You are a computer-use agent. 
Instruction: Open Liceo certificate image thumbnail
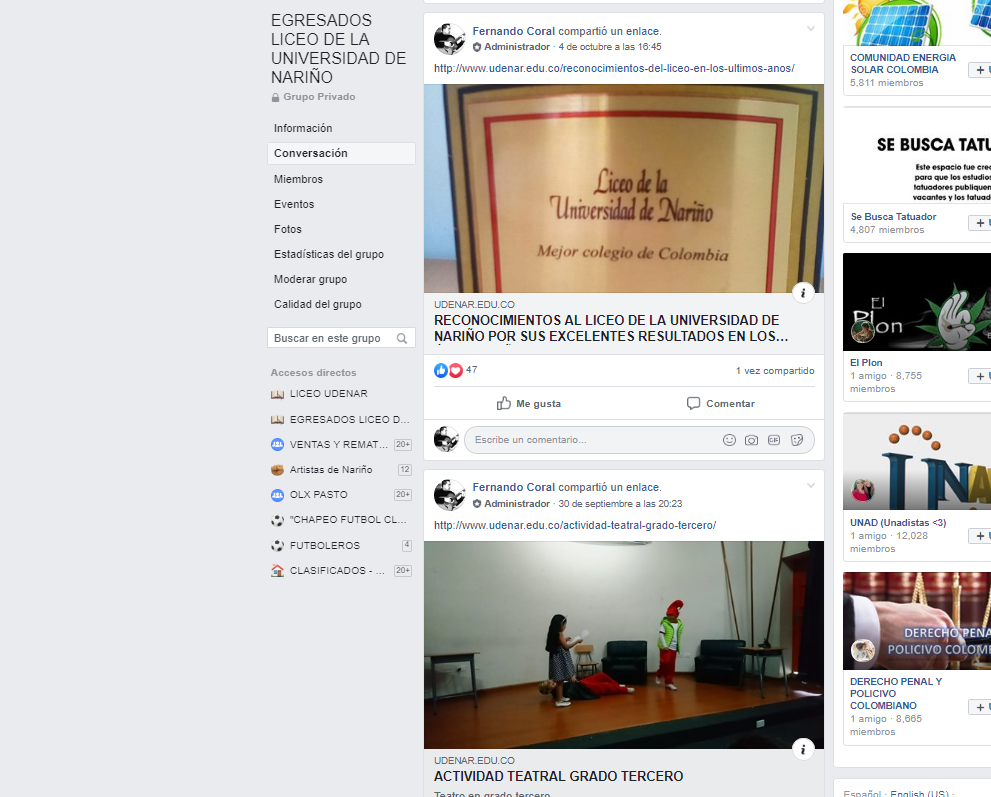pos(624,188)
